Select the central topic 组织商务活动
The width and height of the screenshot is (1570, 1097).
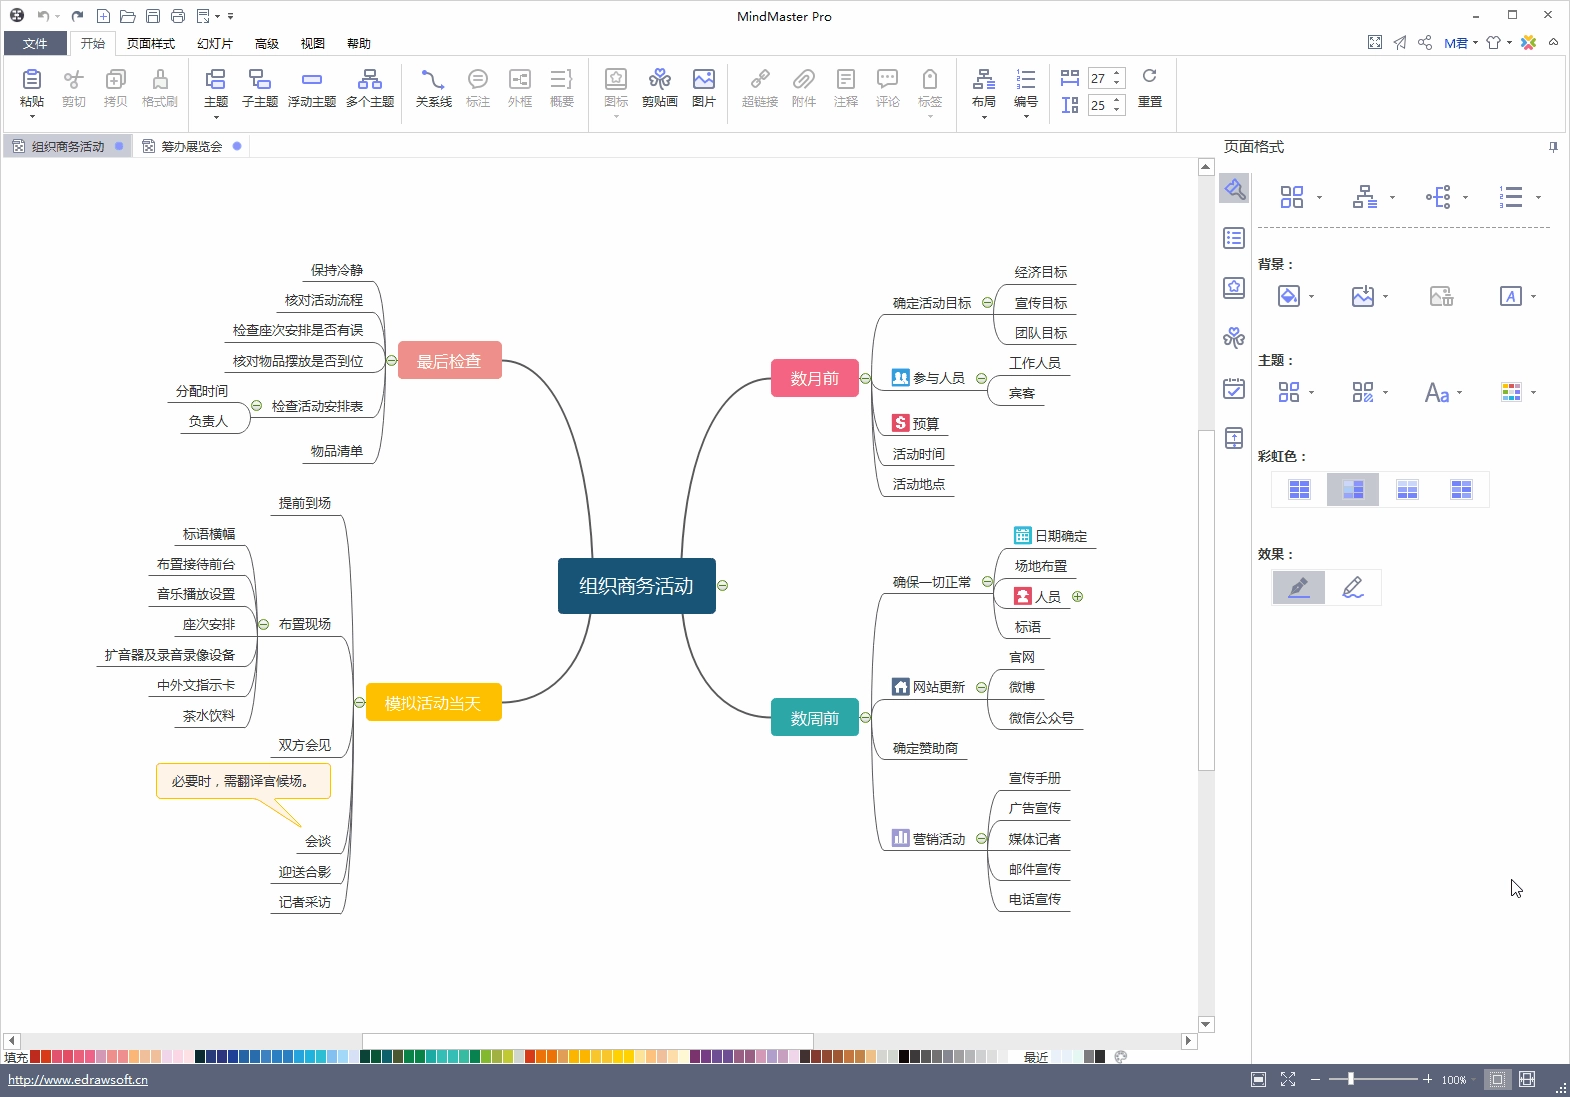click(x=636, y=586)
